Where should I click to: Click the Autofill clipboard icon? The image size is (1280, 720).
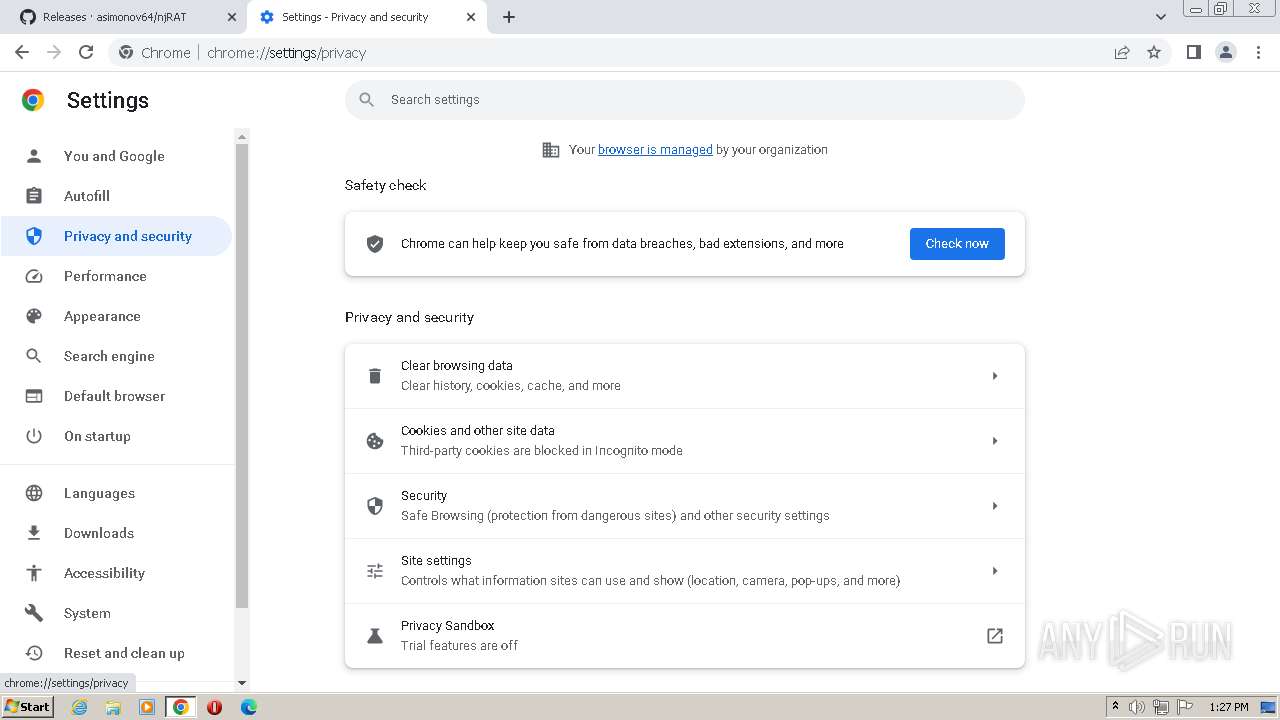[x=34, y=196]
